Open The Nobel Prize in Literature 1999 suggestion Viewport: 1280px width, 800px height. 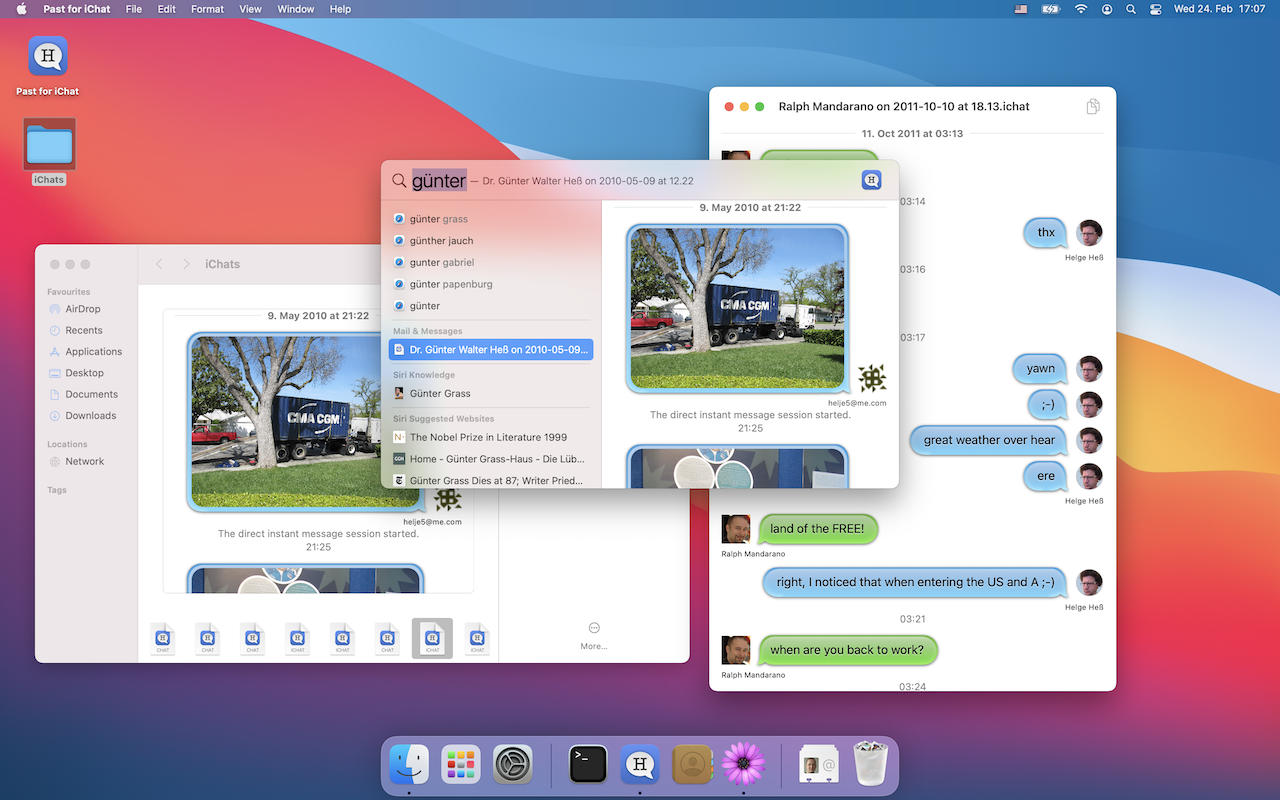click(488, 437)
